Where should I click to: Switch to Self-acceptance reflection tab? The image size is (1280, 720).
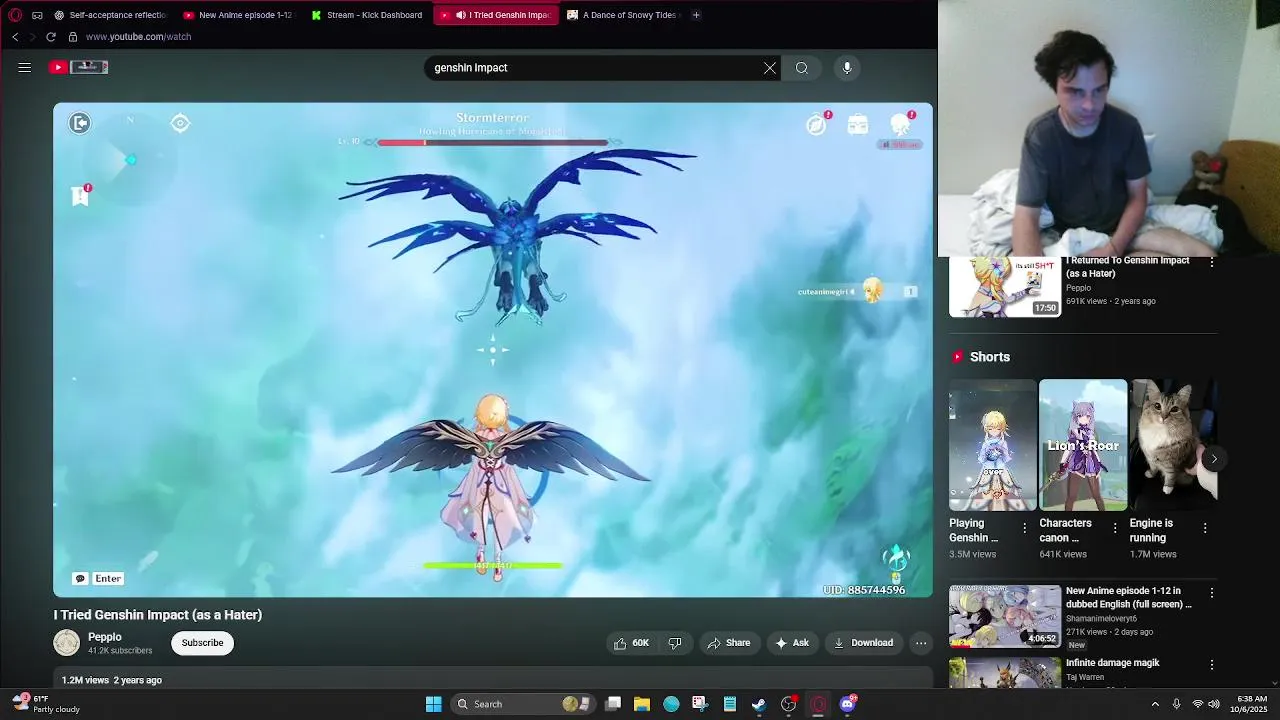click(111, 15)
